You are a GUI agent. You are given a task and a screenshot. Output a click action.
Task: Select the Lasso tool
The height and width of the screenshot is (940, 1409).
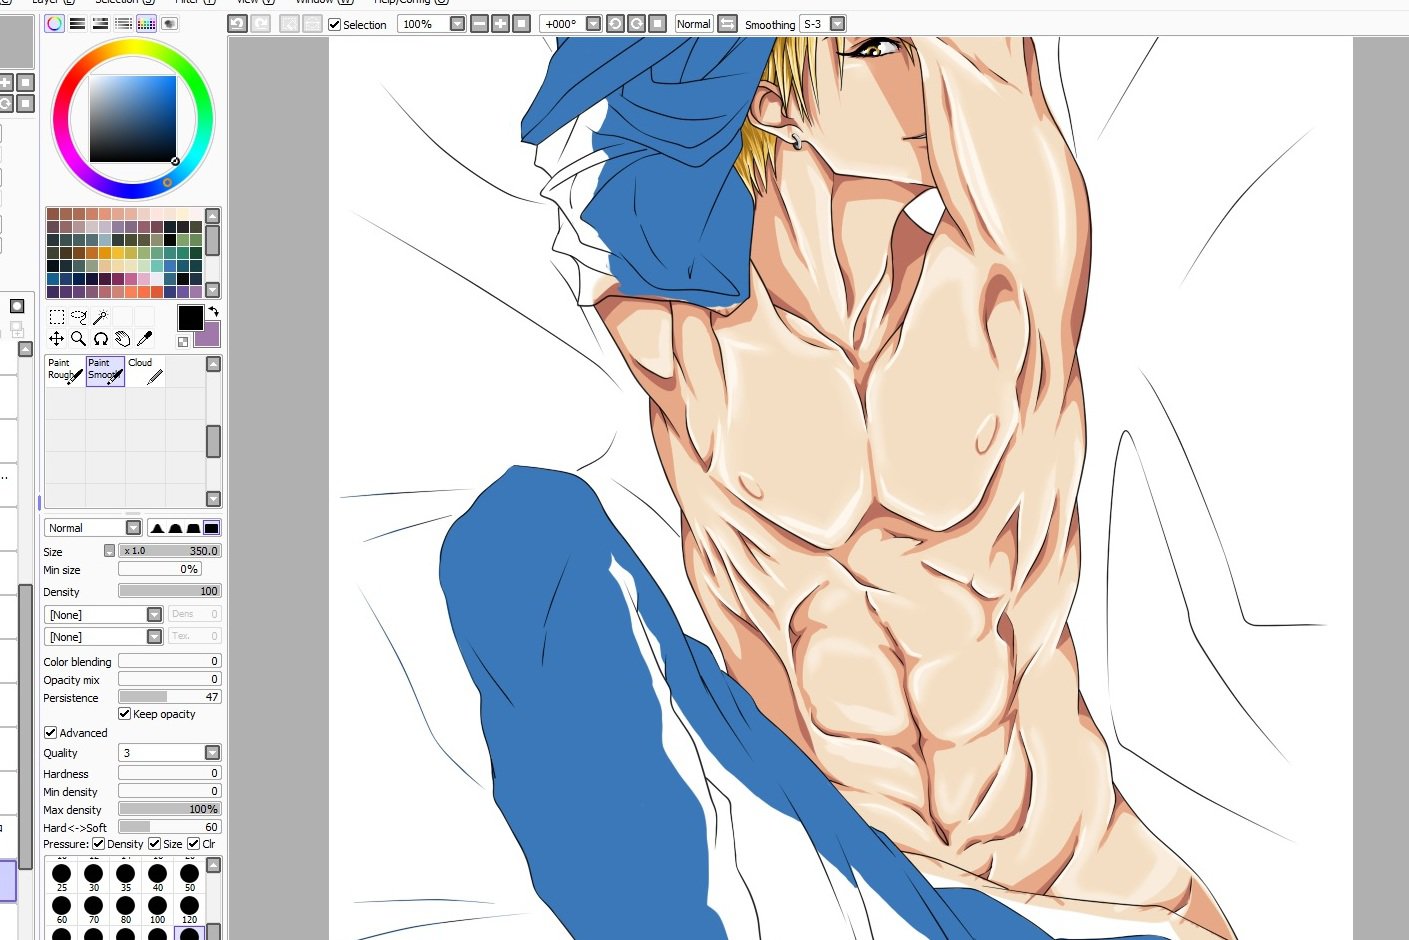(79, 317)
